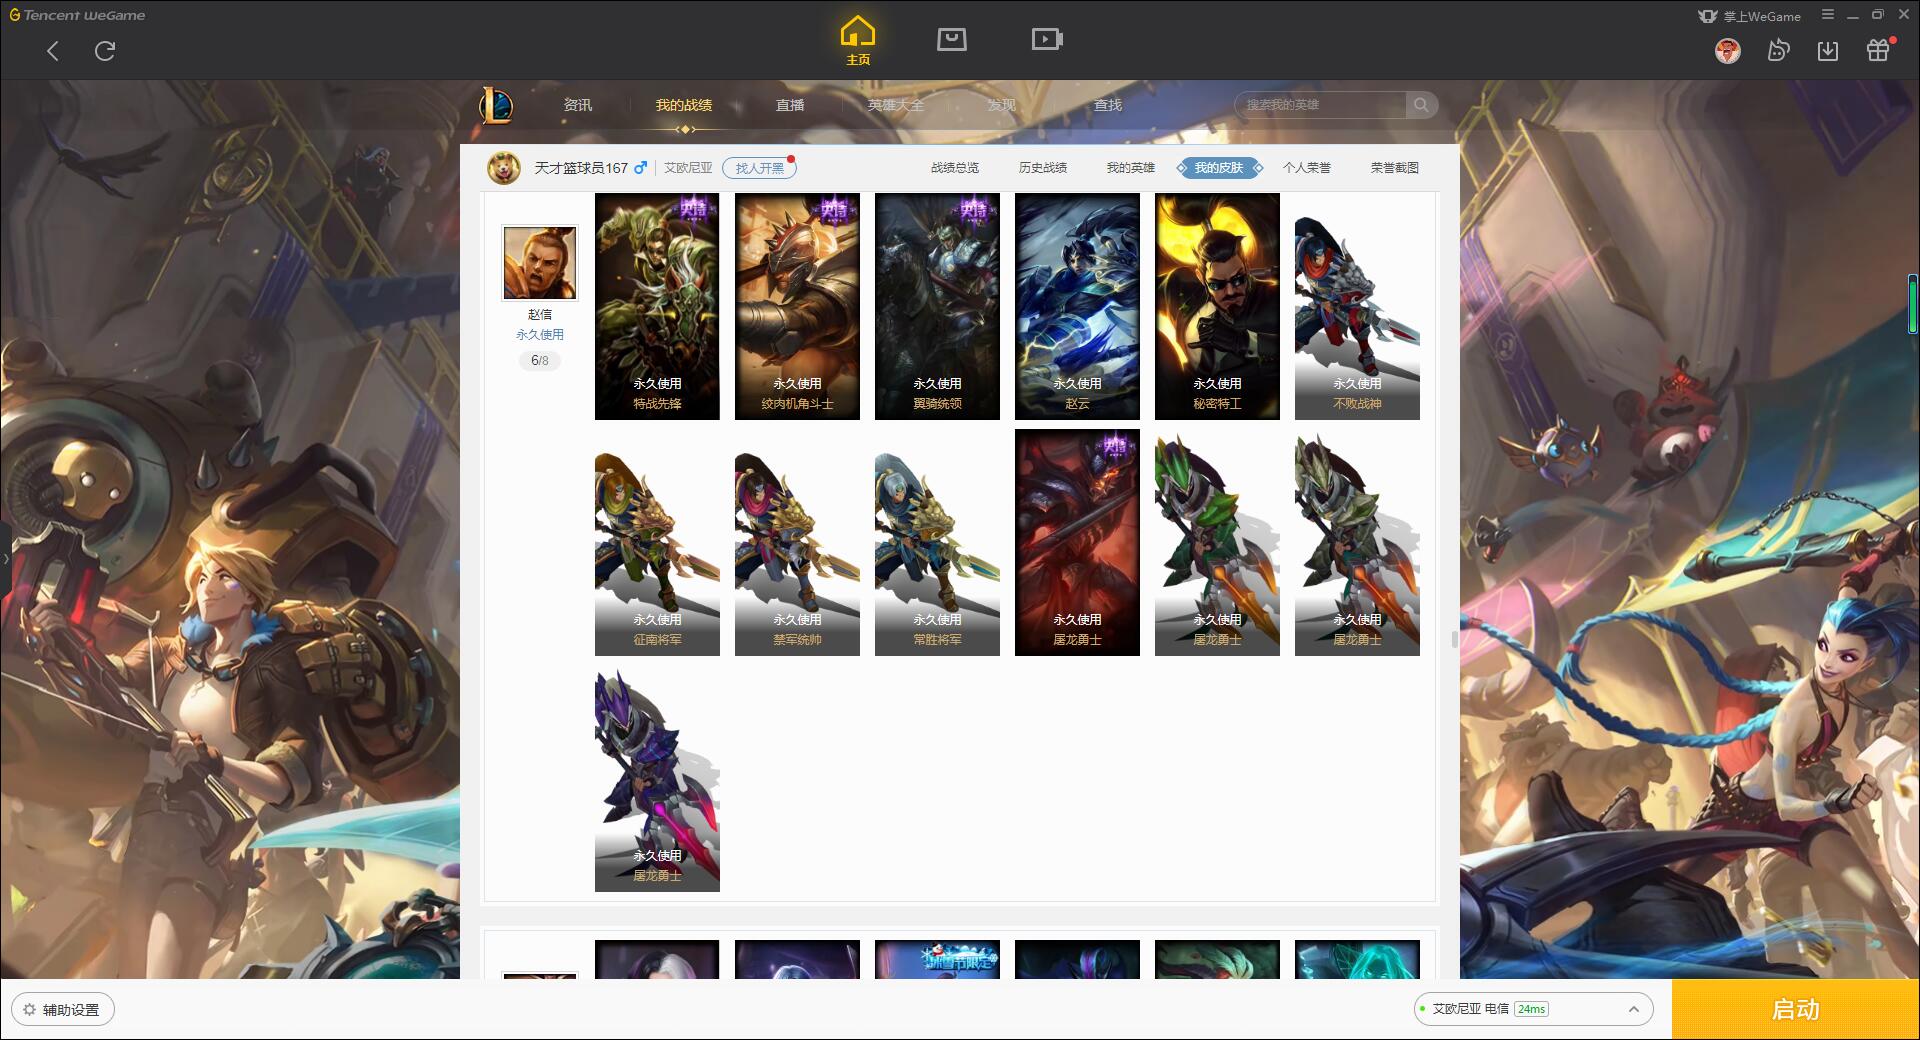Viewport: 1920px width, 1040px height.
Task: Open the red 屠龙勇士 skin with 史诗 badge
Action: pos(1077,542)
